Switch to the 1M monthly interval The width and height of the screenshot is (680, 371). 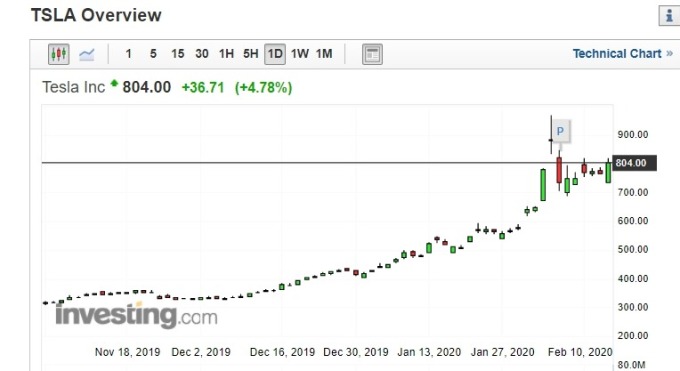coord(324,54)
